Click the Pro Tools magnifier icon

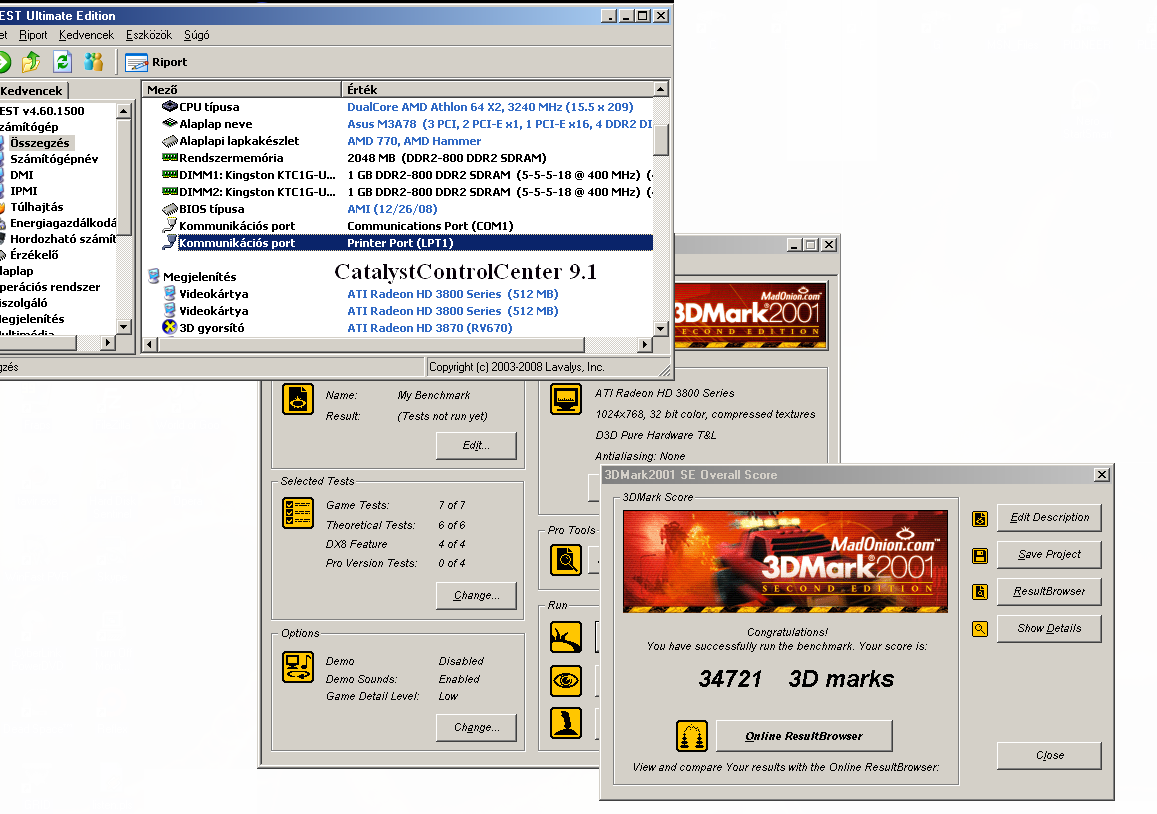(566, 559)
